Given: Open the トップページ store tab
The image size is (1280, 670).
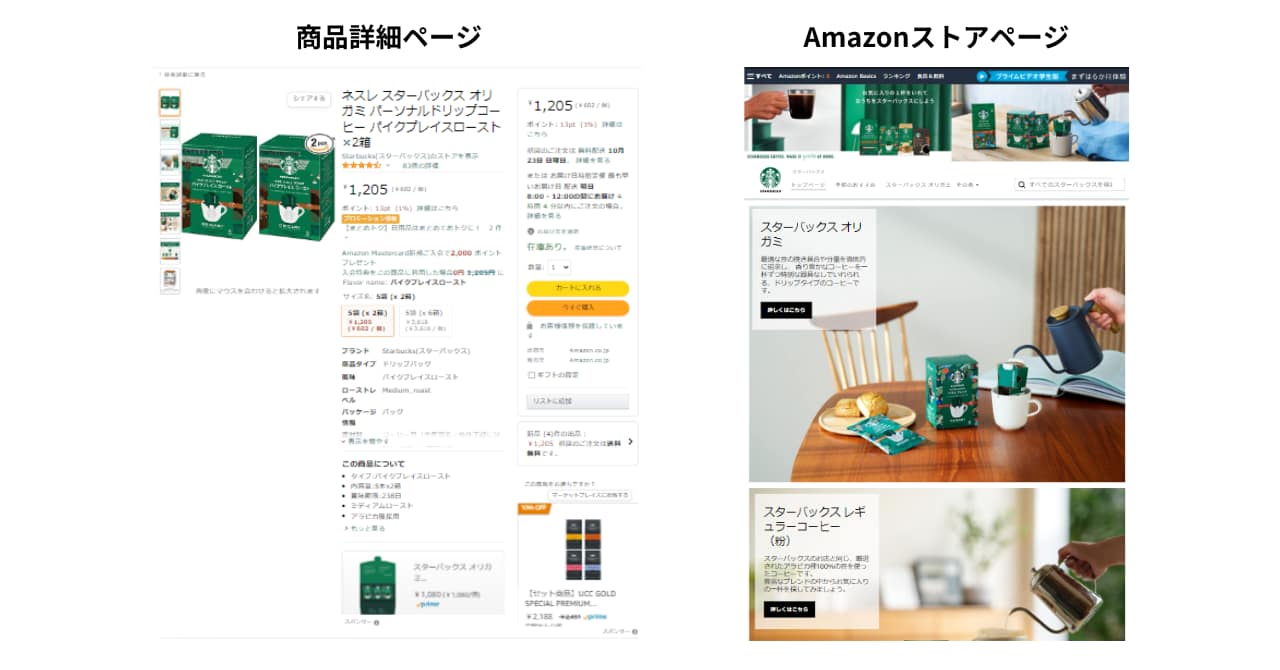Looking at the screenshot, I should [x=808, y=185].
